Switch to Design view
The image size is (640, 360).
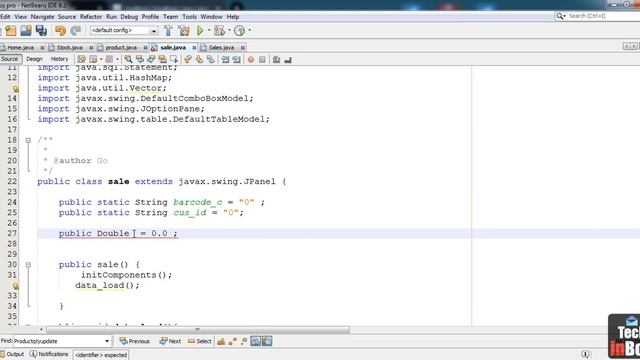click(34, 59)
